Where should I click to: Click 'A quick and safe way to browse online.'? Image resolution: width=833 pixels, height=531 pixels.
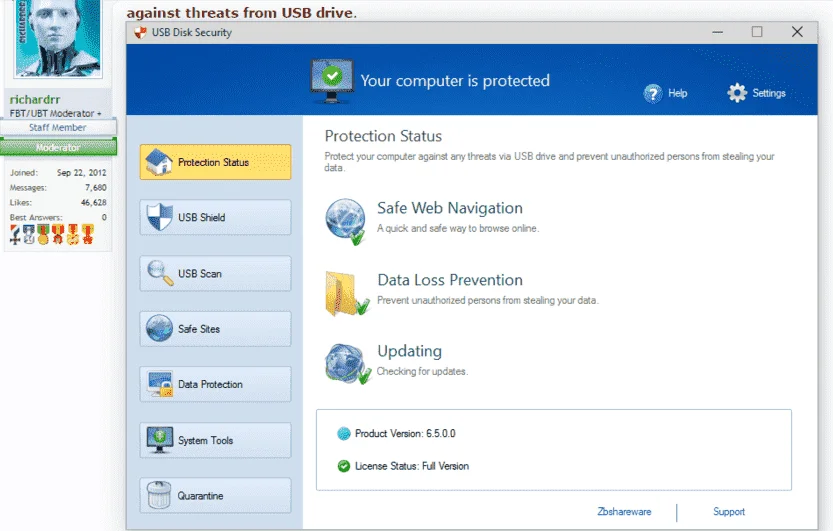(458, 228)
